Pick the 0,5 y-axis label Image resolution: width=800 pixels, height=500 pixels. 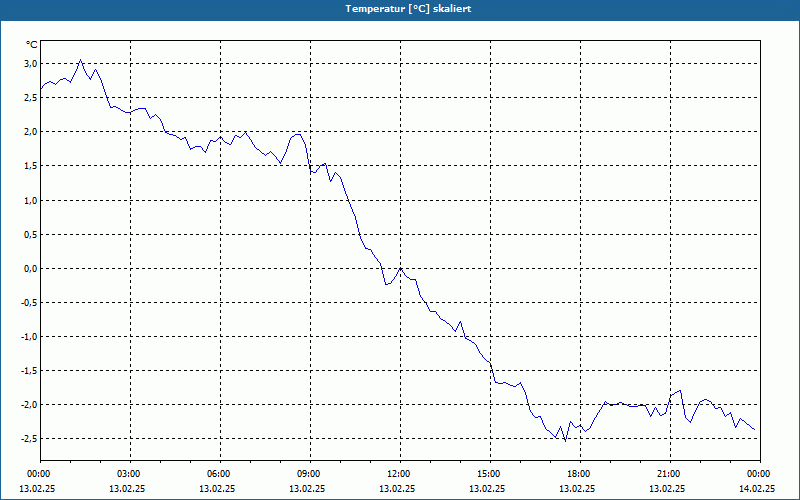(x=31, y=235)
